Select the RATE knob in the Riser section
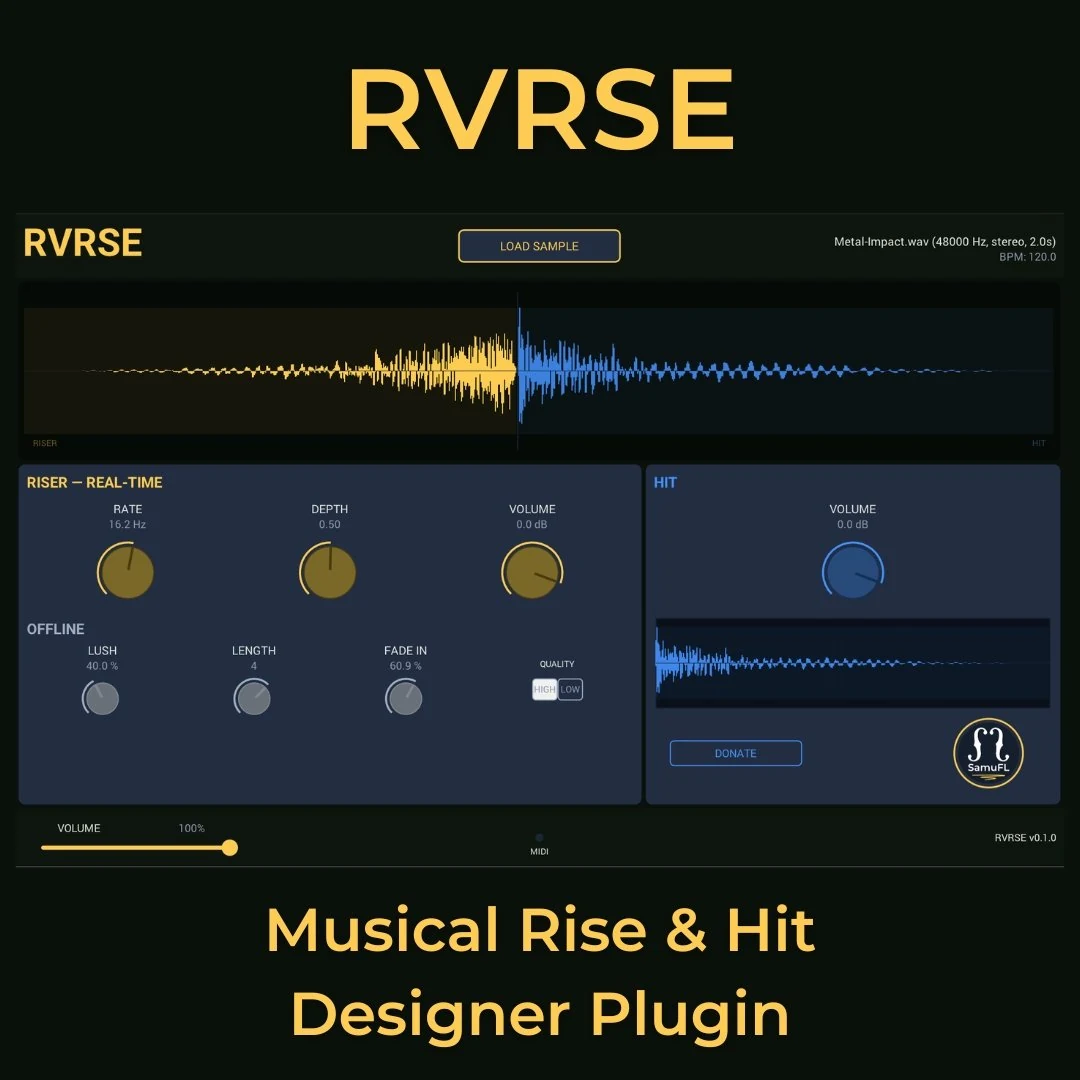The image size is (1080, 1080). point(126,570)
